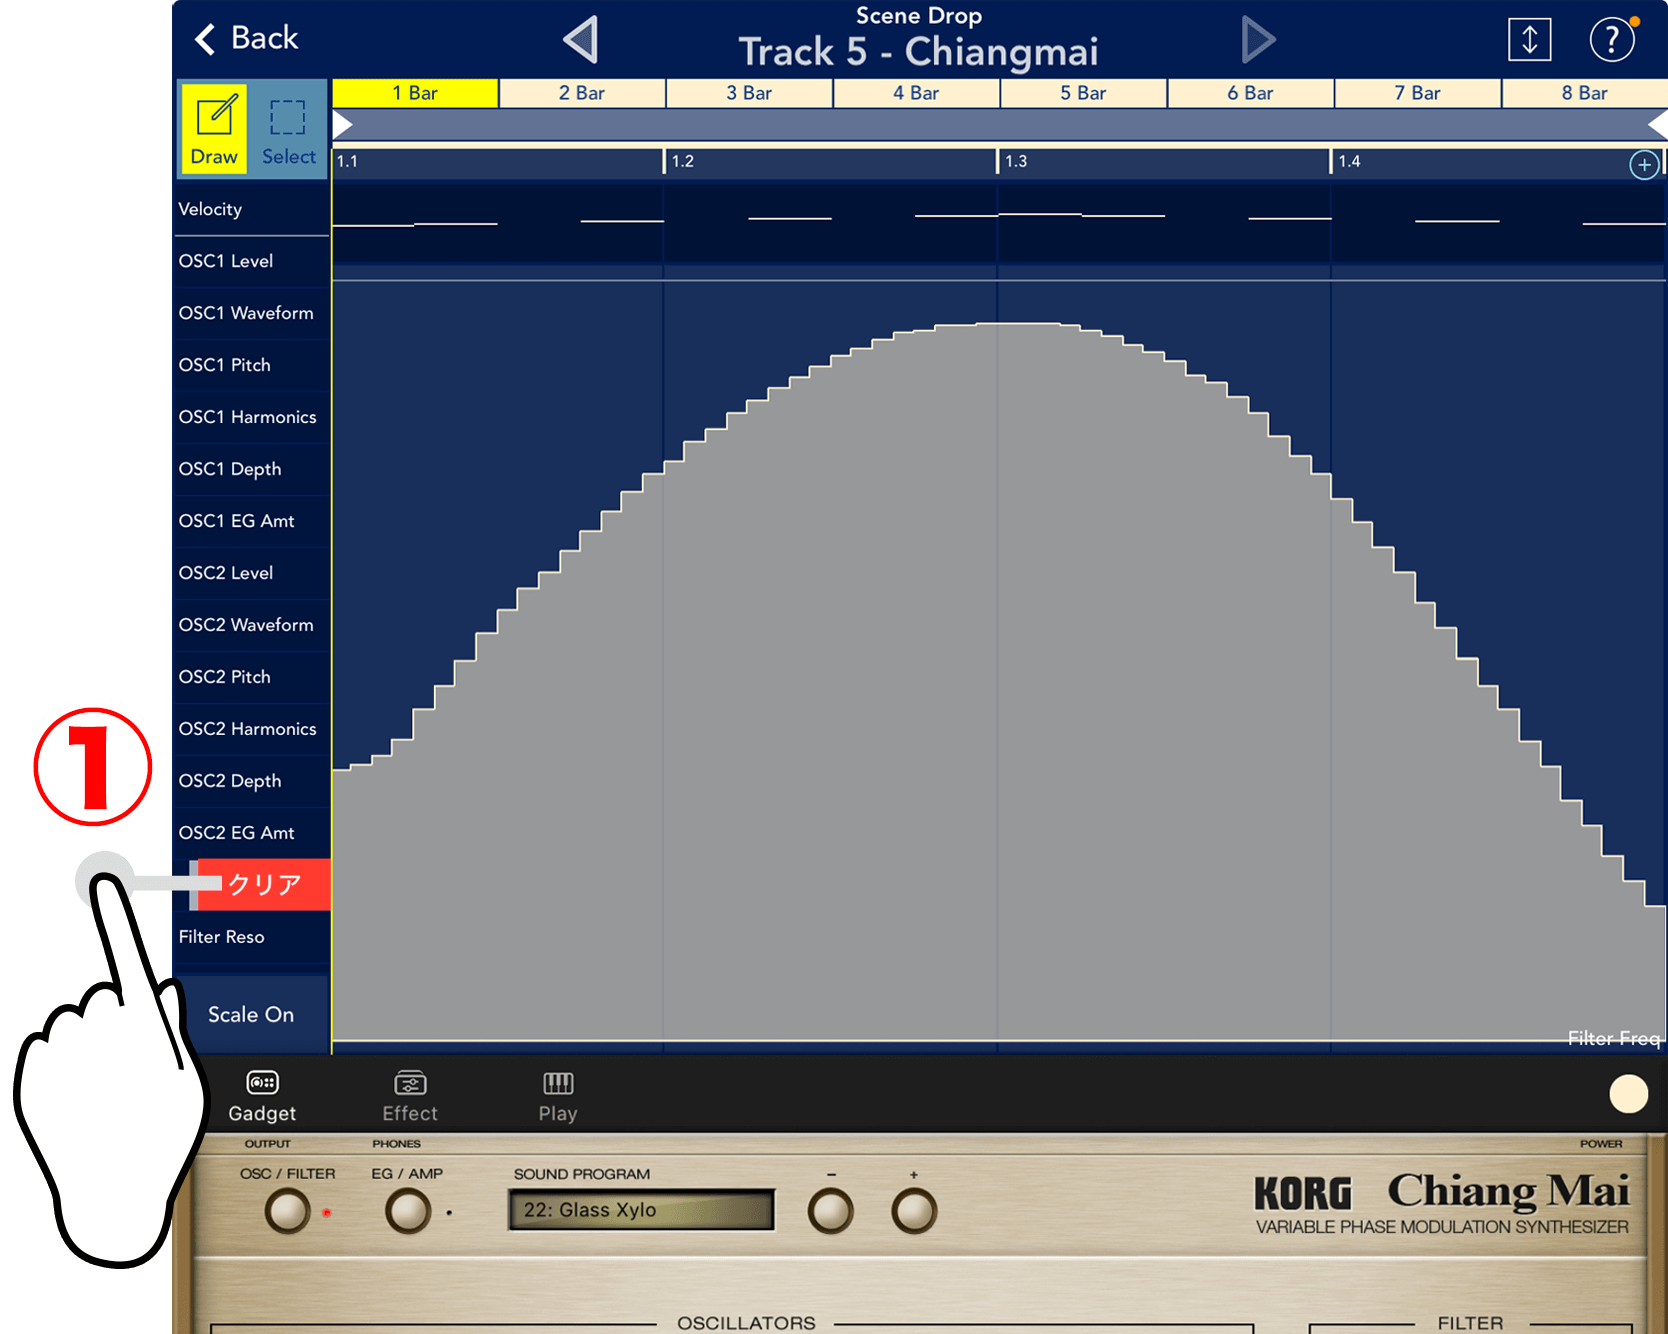The height and width of the screenshot is (1334, 1668).
Task: Click the plus program knob
Action: (914, 1211)
